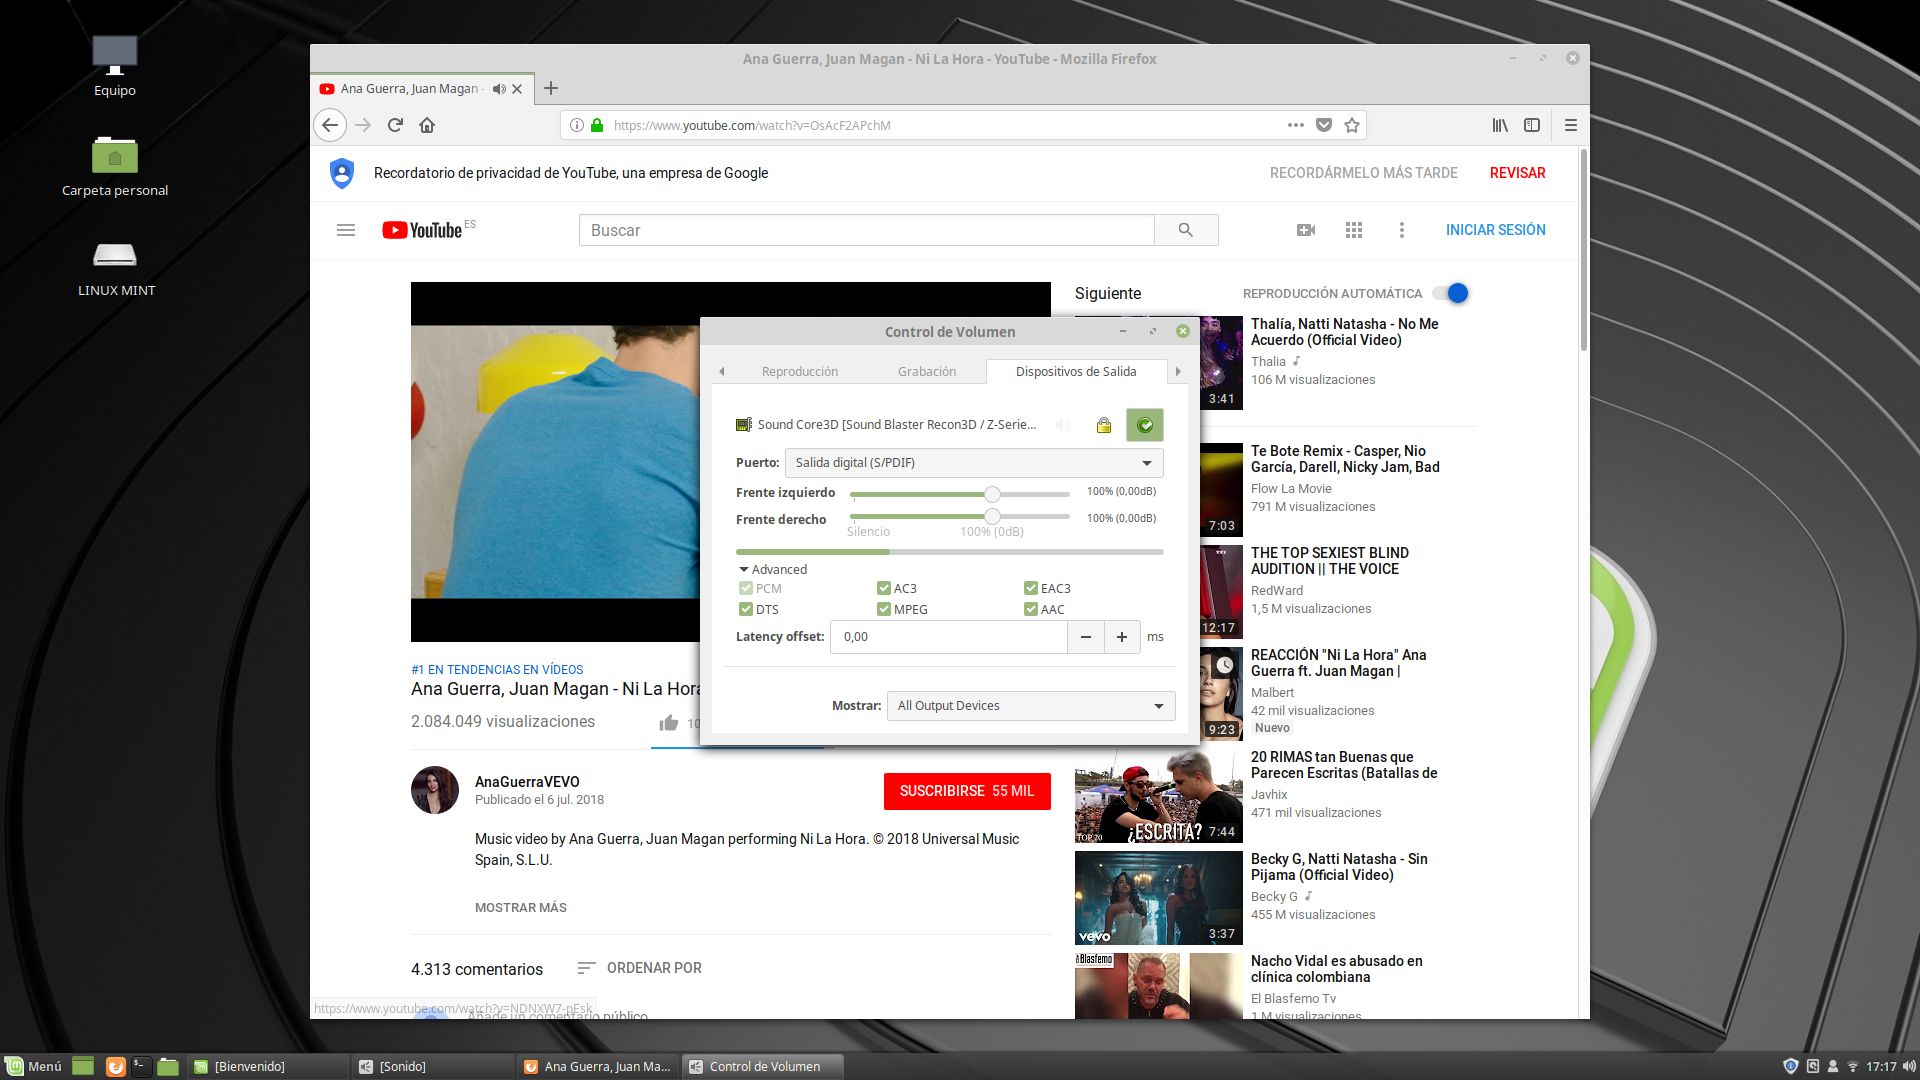Open a new Firefox tab
This screenshot has width=1920, height=1080.
tap(551, 88)
